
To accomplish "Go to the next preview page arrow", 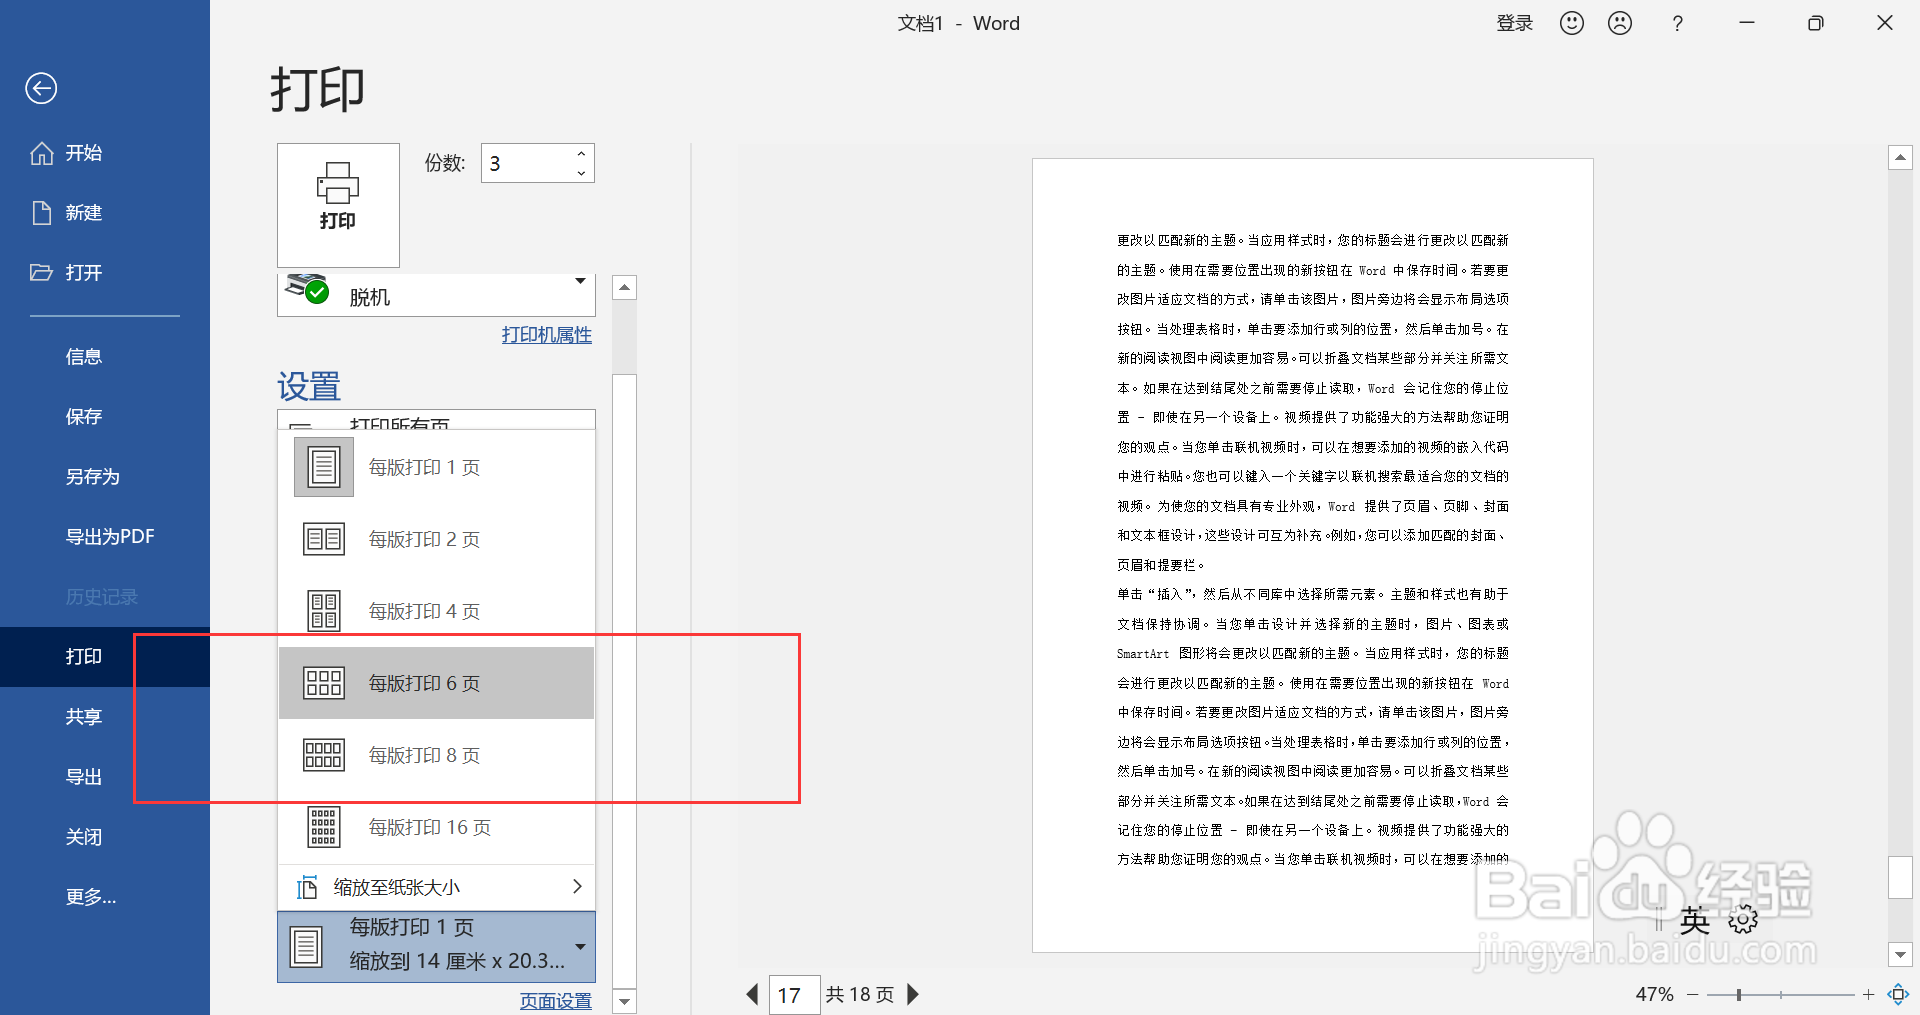I will [912, 994].
